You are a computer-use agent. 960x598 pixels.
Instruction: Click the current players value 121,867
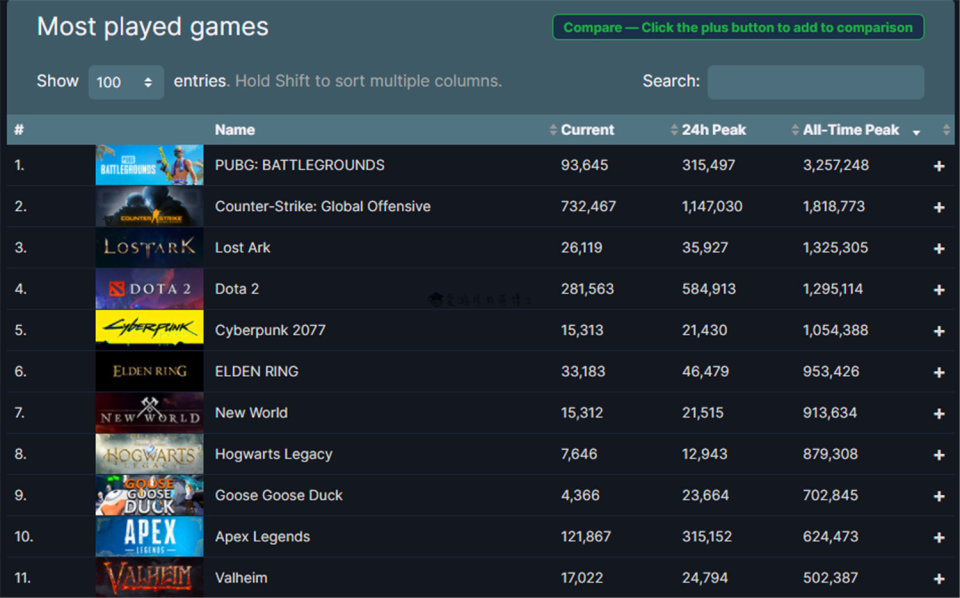pos(586,536)
